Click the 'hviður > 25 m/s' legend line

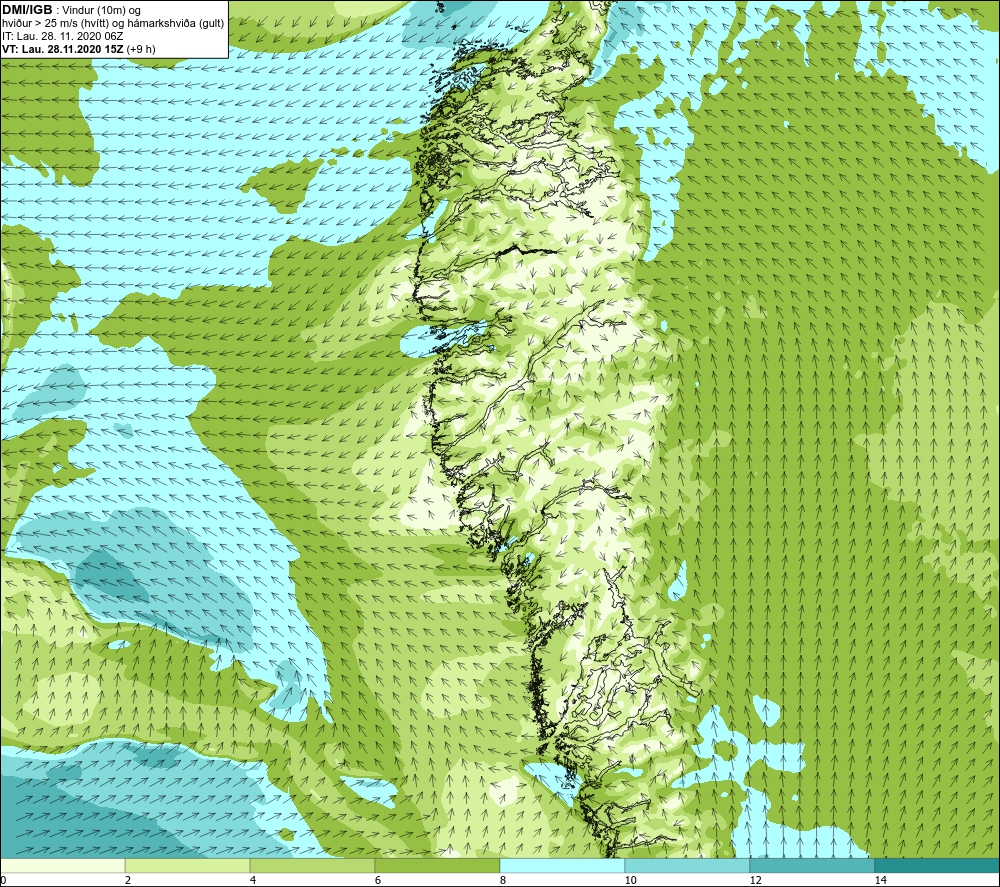[x=113, y=24]
